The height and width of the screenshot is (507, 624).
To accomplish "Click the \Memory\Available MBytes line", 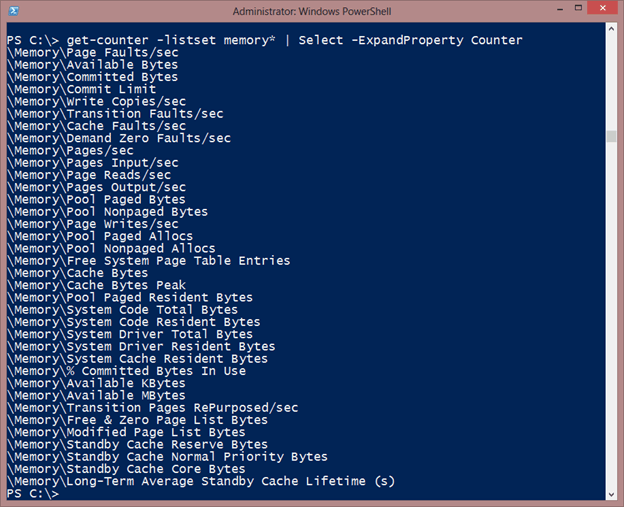I will pos(96,396).
